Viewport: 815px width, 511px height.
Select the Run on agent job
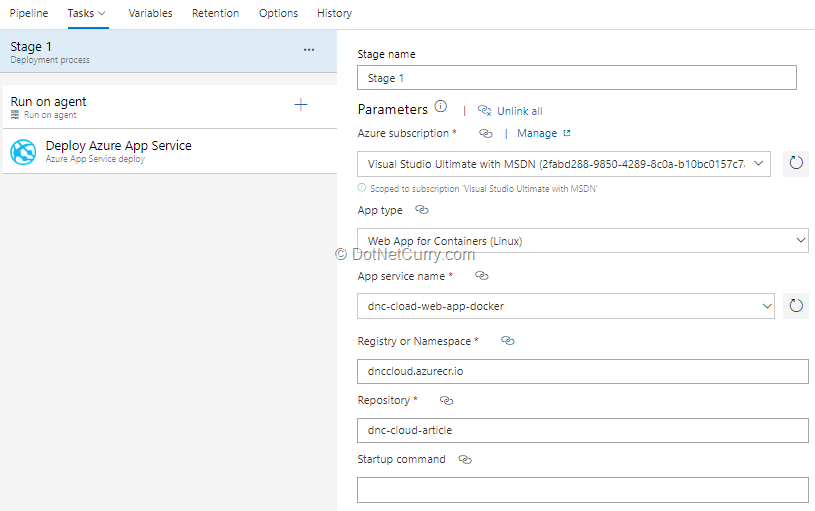(x=170, y=107)
